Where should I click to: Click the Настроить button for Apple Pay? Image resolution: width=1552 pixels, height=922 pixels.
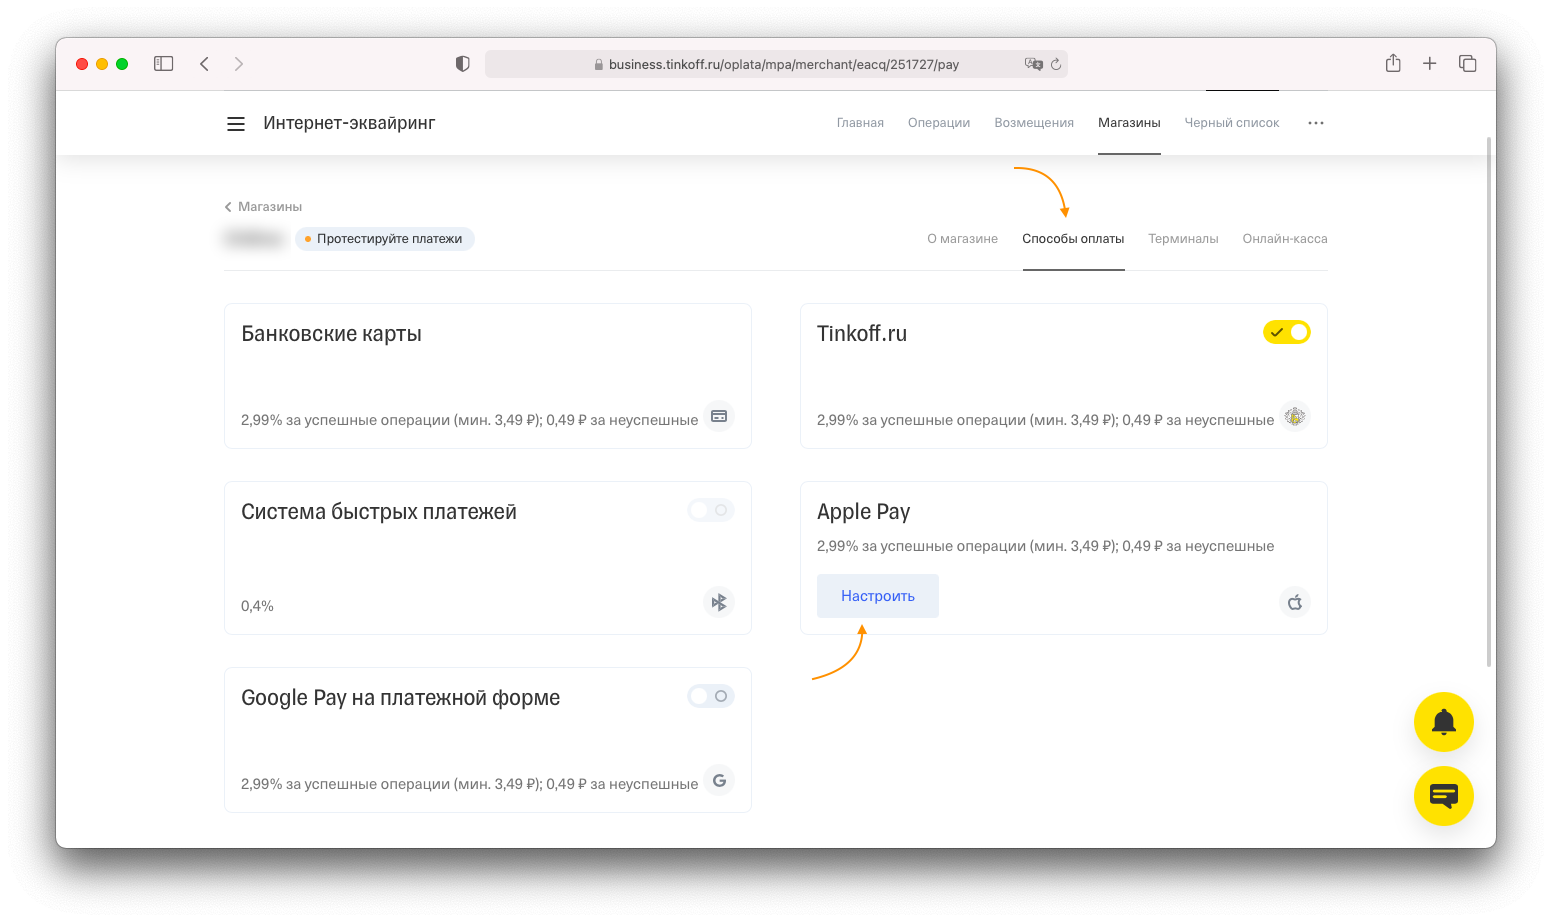pos(878,596)
